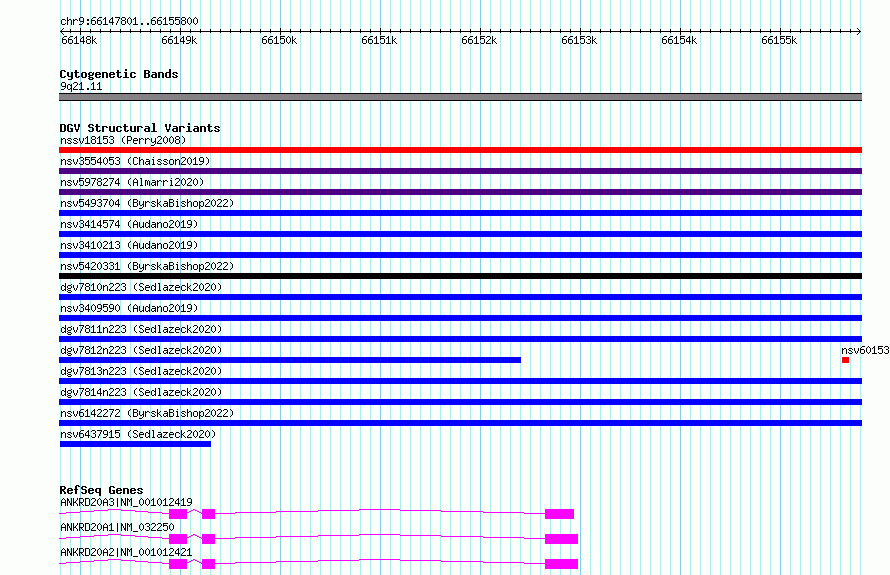The width and height of the screenshot is (890, 575).
Task: Click the dgv7813n223 (Sedlazeck2020) label
Action: pyautogui.click(x=141, y=371)
